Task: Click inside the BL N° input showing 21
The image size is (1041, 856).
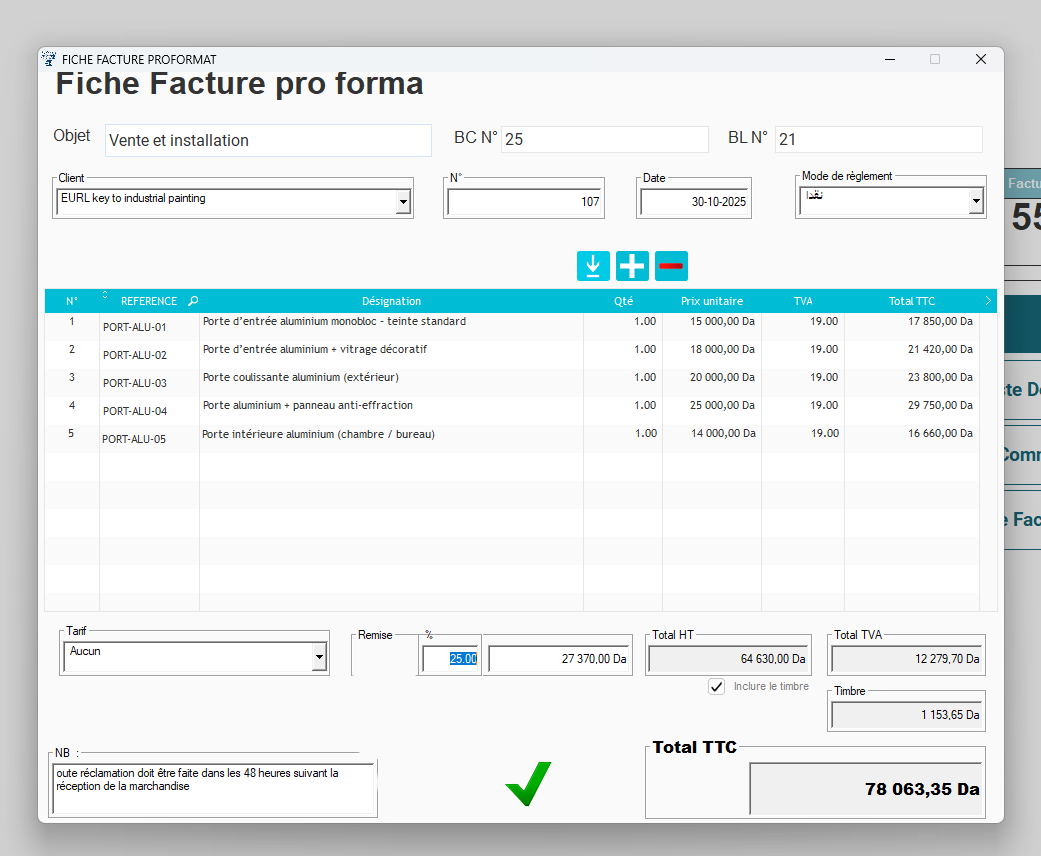Action: coord(878,139)
